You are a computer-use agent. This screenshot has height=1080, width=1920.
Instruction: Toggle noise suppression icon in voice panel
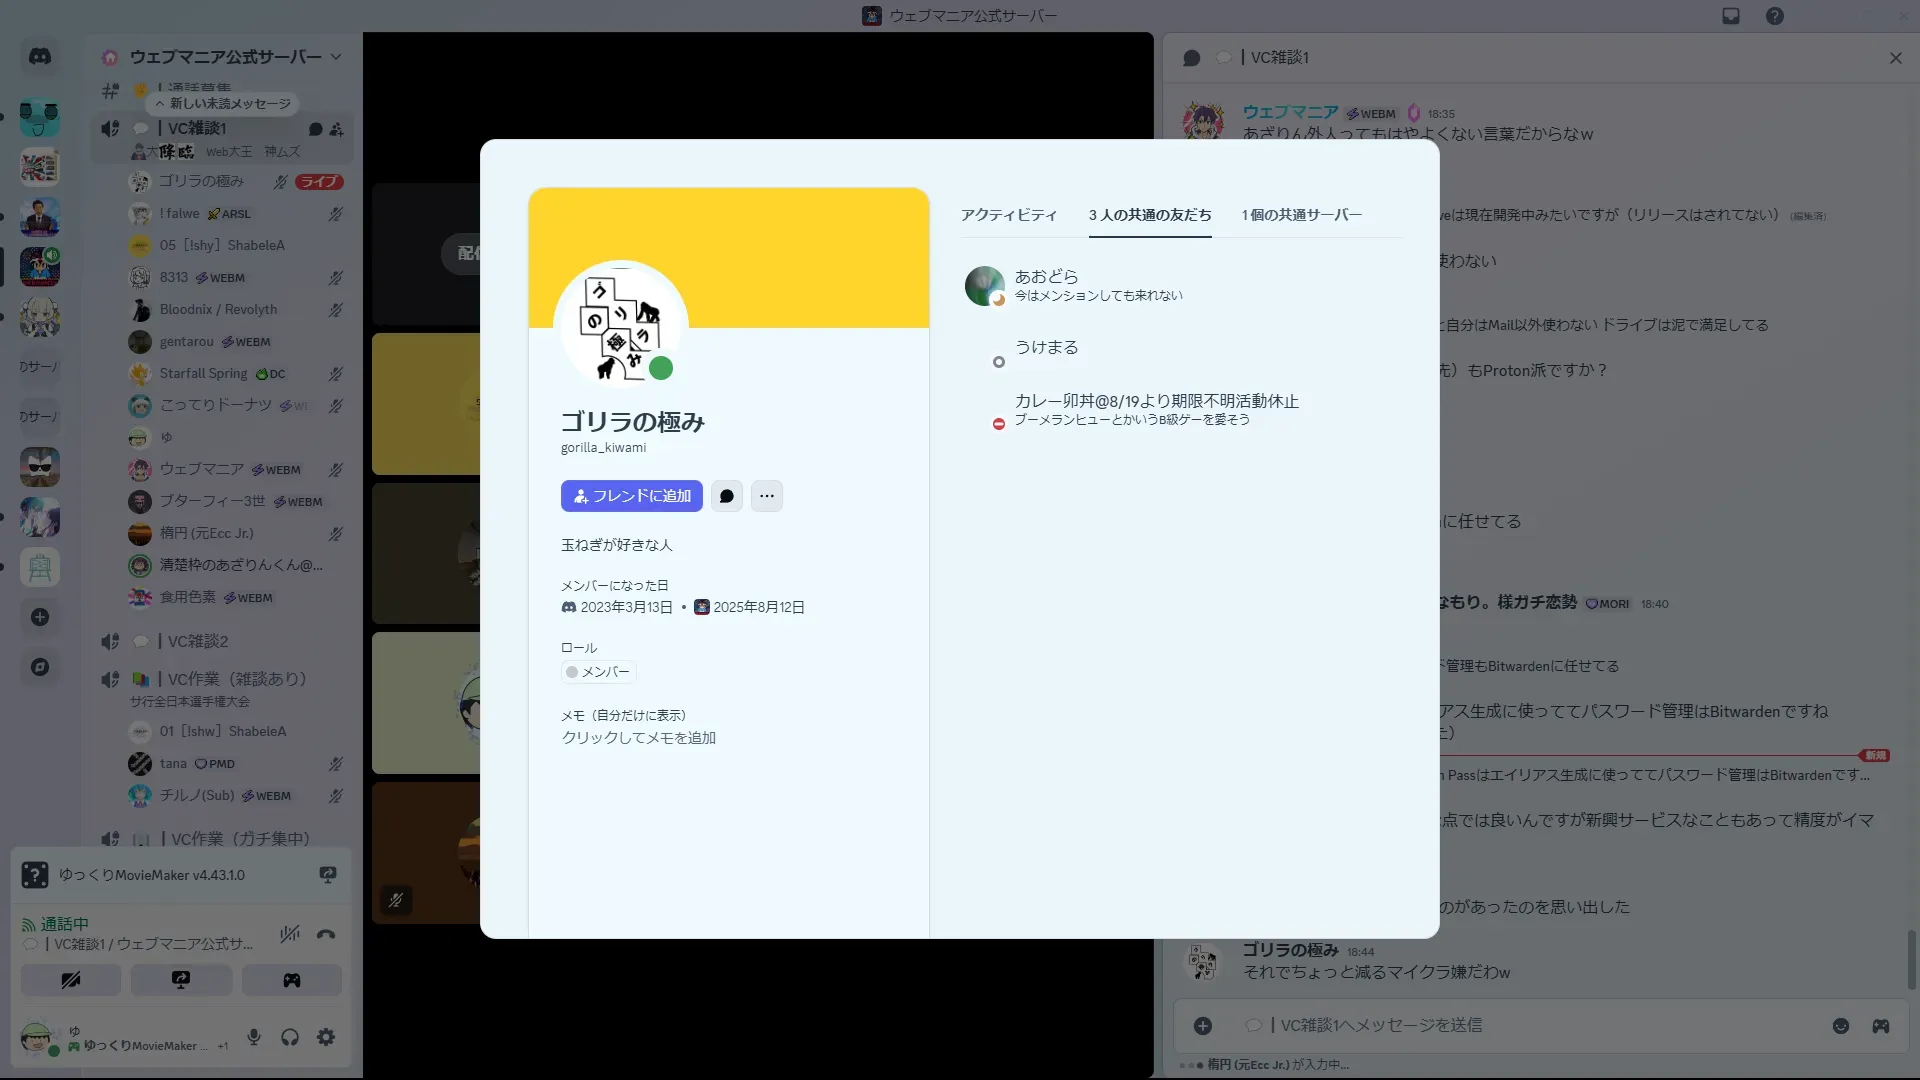[x=290, y=934]
